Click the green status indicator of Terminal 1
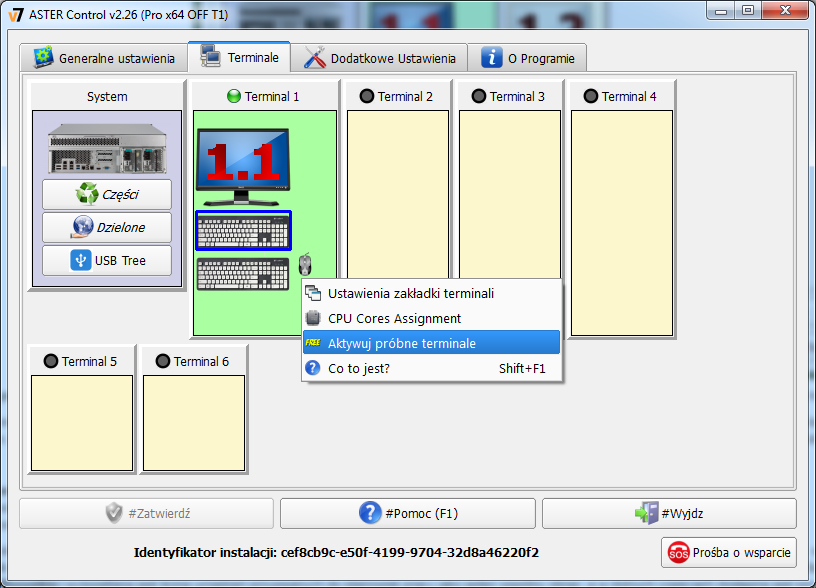Image resolution: width=816 pixels, height=588 pixels. (x=234, y=96)
